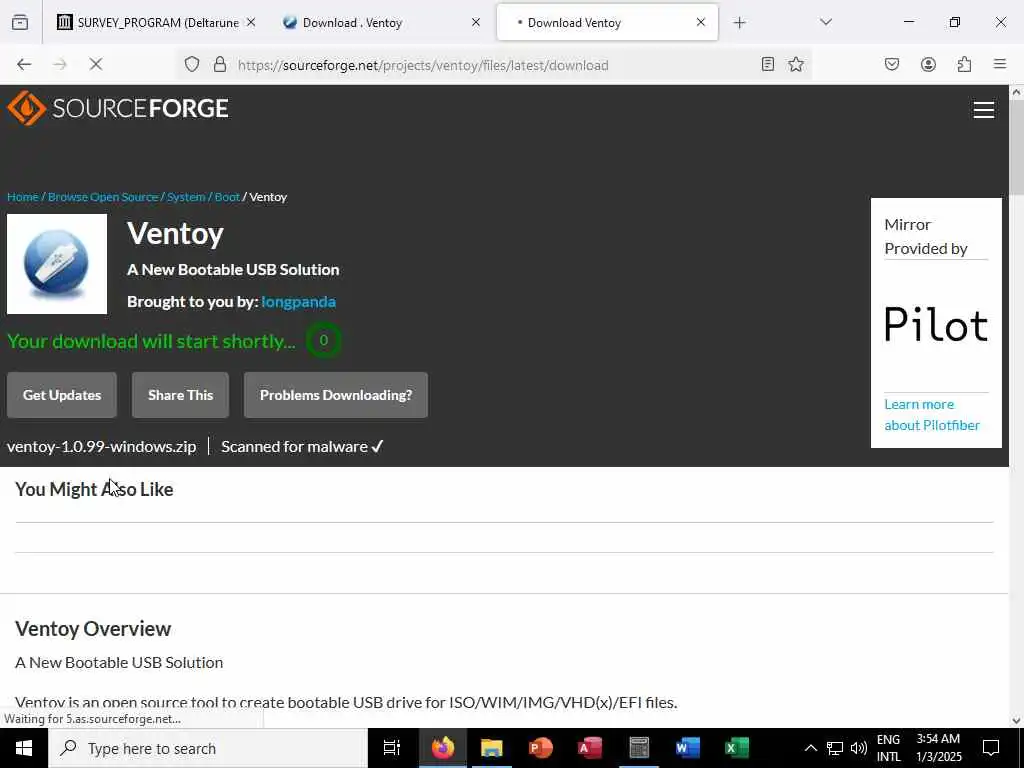This screenshot has height=768, width=1024.
Task: Close the Download . Ventoy tab
Action: (476, 22)
